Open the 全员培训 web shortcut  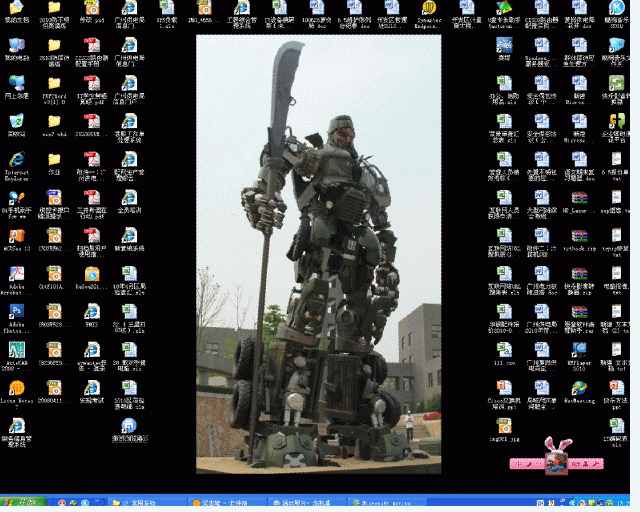click(x=129, y=202)
